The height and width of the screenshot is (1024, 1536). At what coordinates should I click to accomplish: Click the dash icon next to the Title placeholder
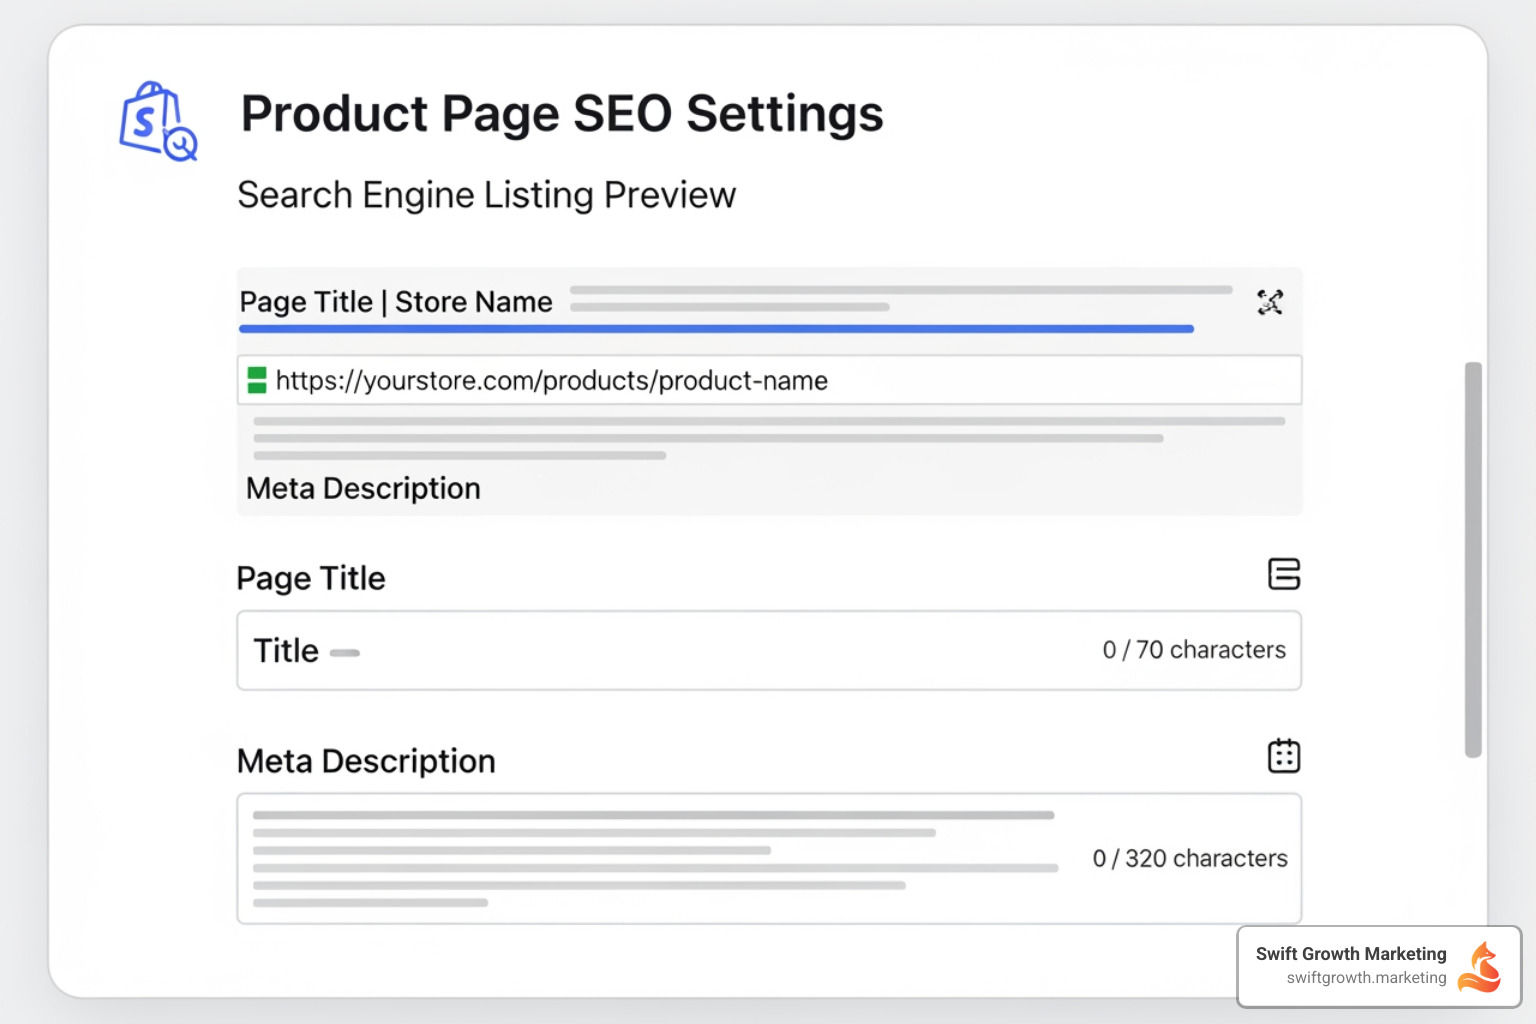345,652
